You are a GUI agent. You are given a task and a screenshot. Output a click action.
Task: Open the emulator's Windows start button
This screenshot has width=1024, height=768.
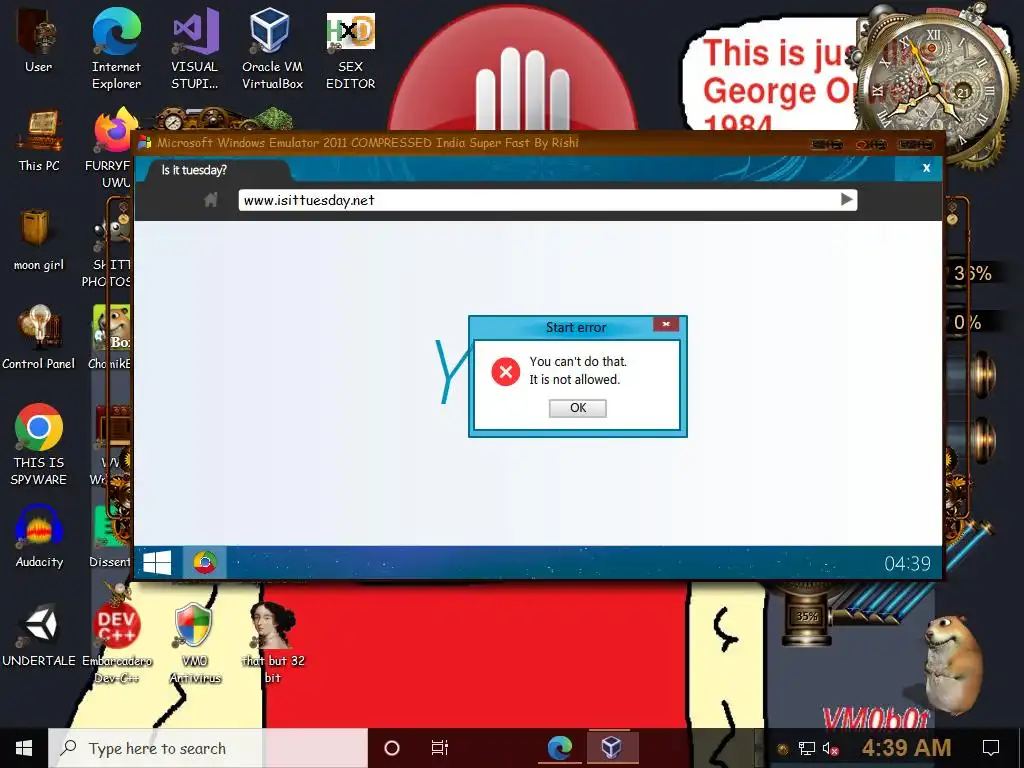pyautogui.click(x=157, y=562)
